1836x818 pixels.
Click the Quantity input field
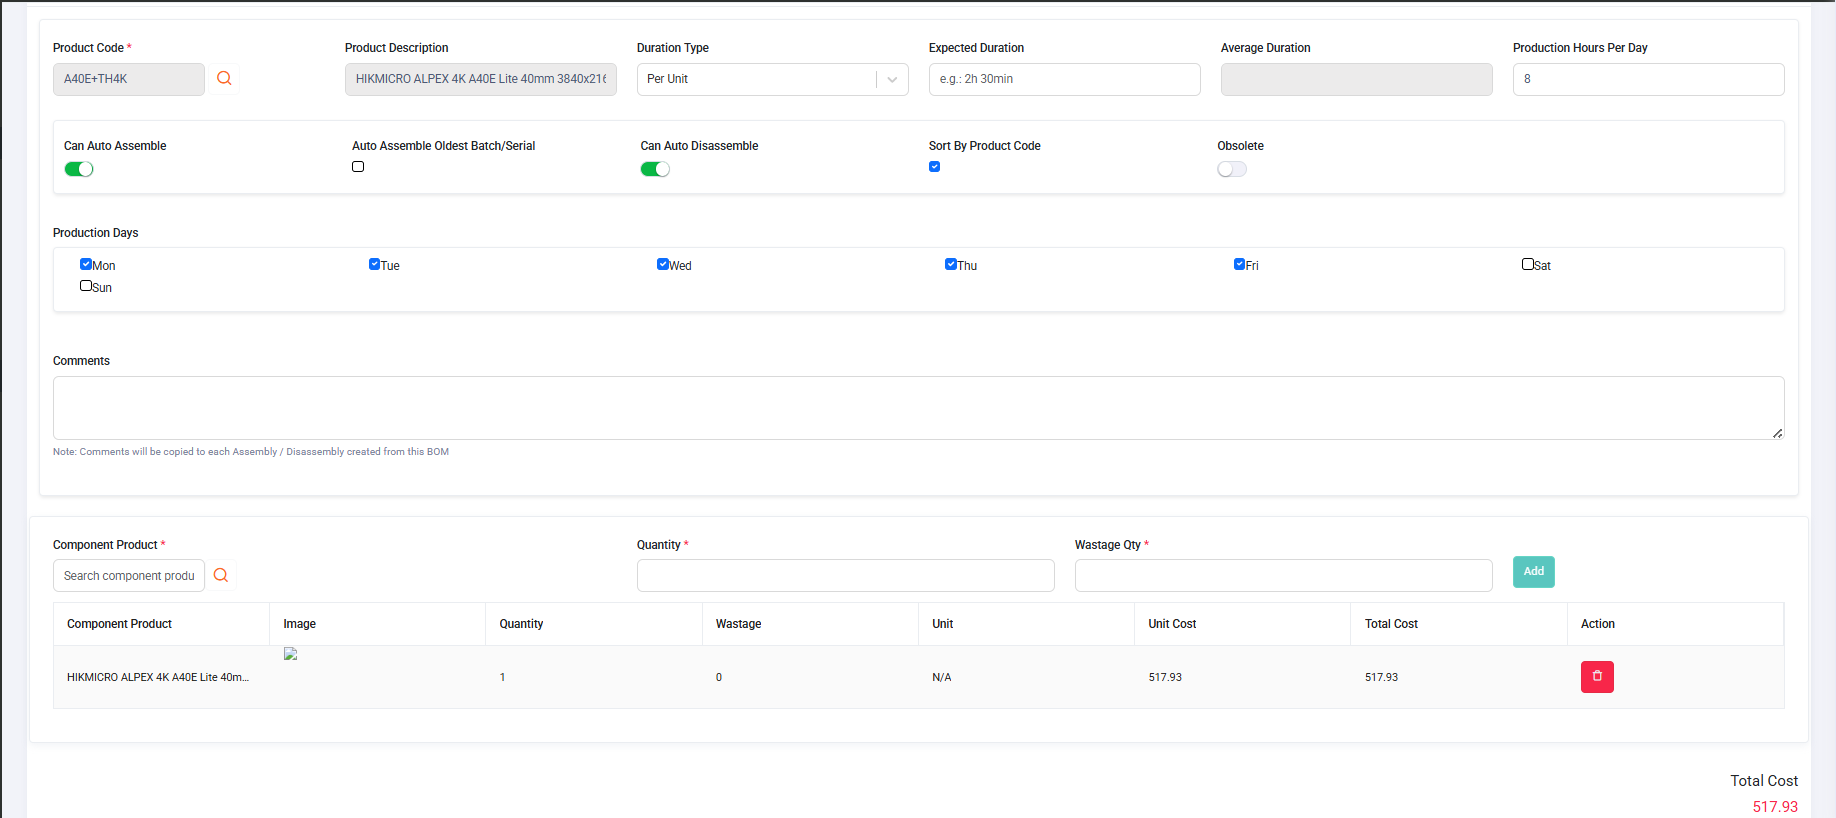[845, 576]
